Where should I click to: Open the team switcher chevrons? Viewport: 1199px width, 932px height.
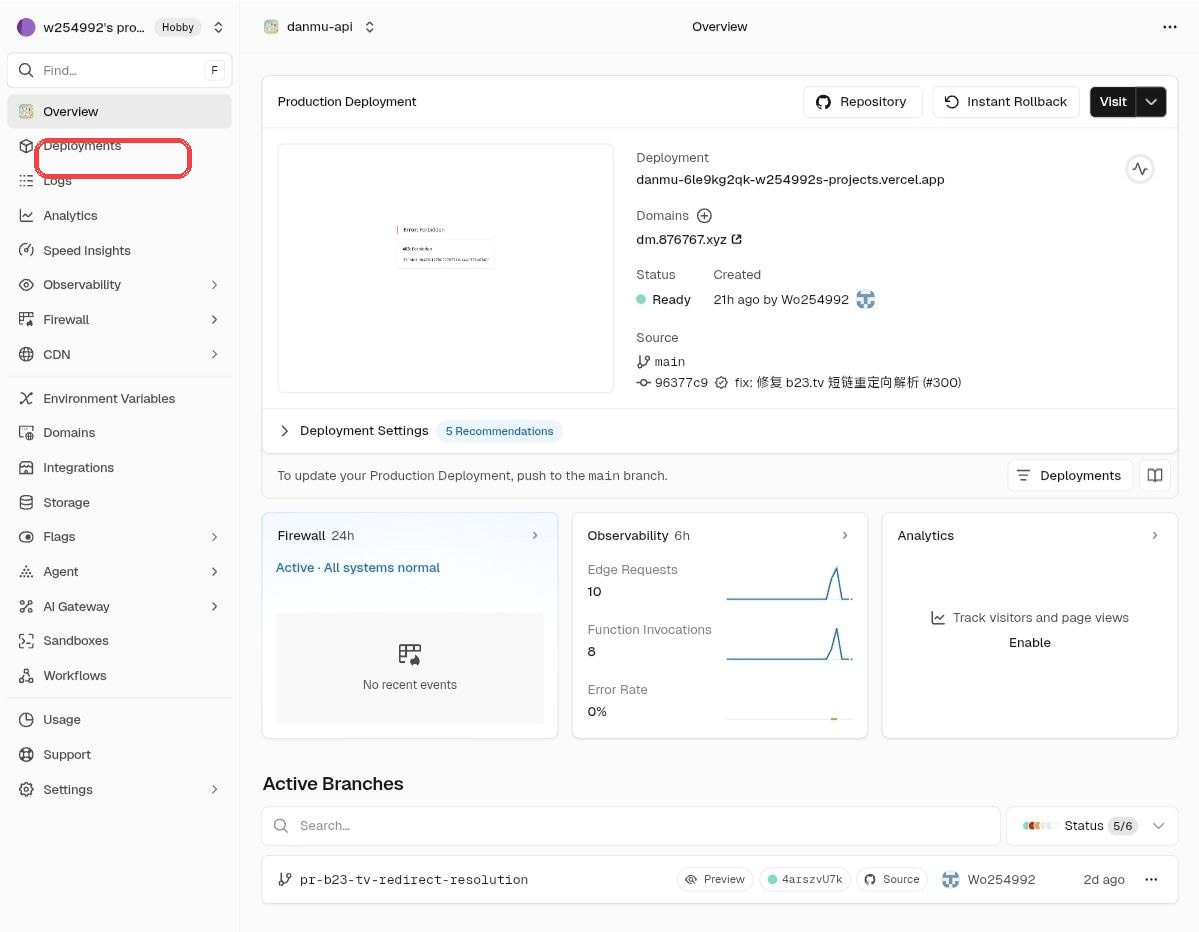point(218,27)
